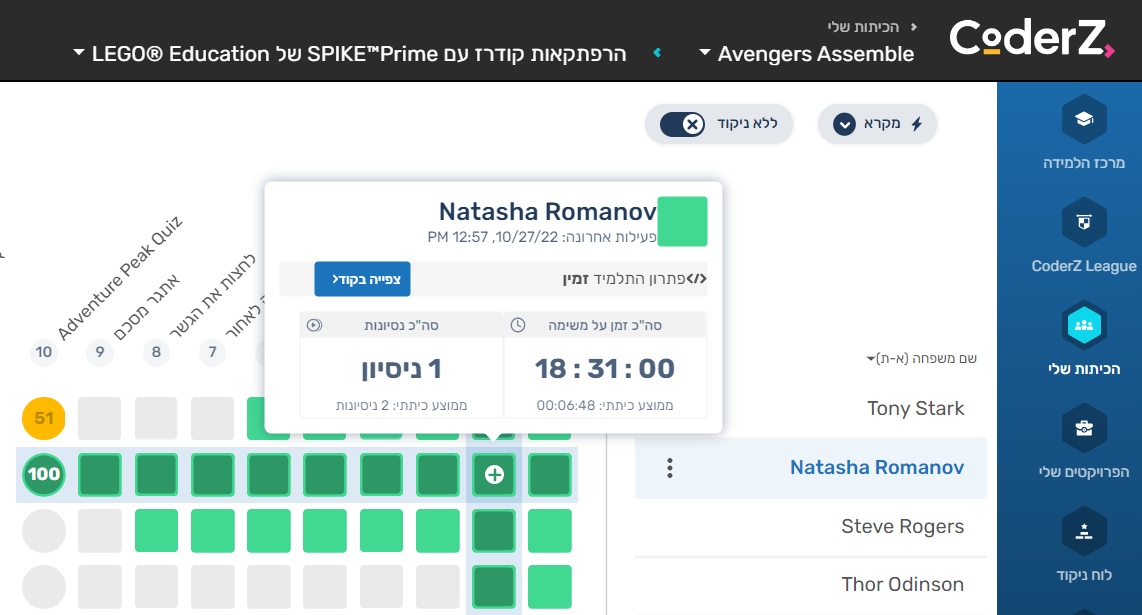Click the view code button
The image size is (1142, 615).
(362, 279)
